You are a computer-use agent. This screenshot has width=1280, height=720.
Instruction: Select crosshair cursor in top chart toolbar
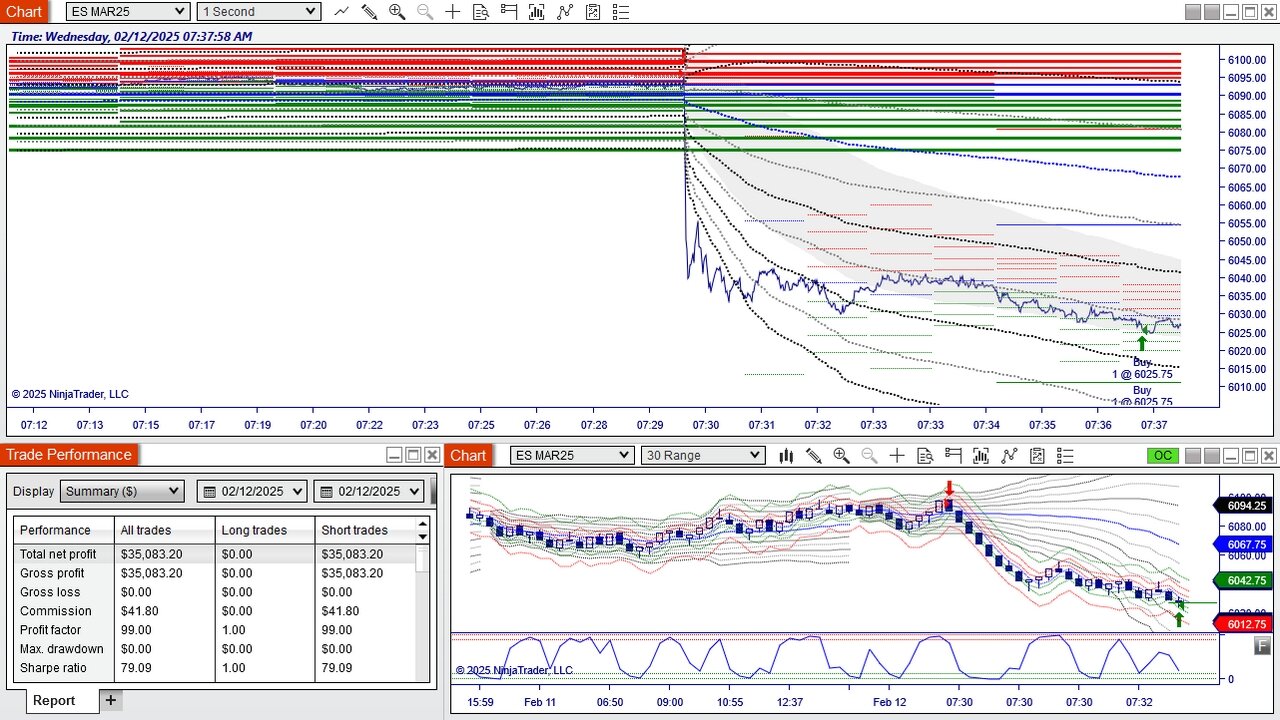(x=453, y=12)
